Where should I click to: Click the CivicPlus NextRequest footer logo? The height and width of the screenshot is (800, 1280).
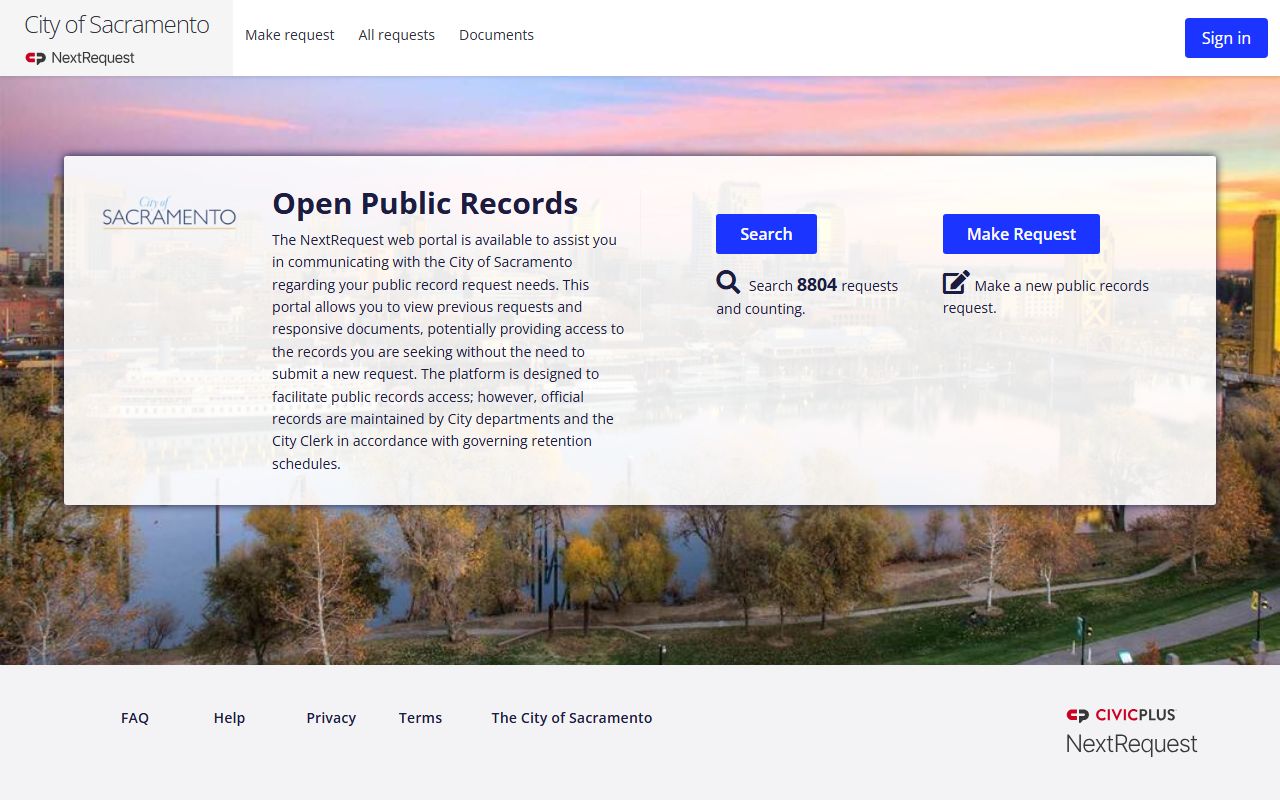point(1132,732)
